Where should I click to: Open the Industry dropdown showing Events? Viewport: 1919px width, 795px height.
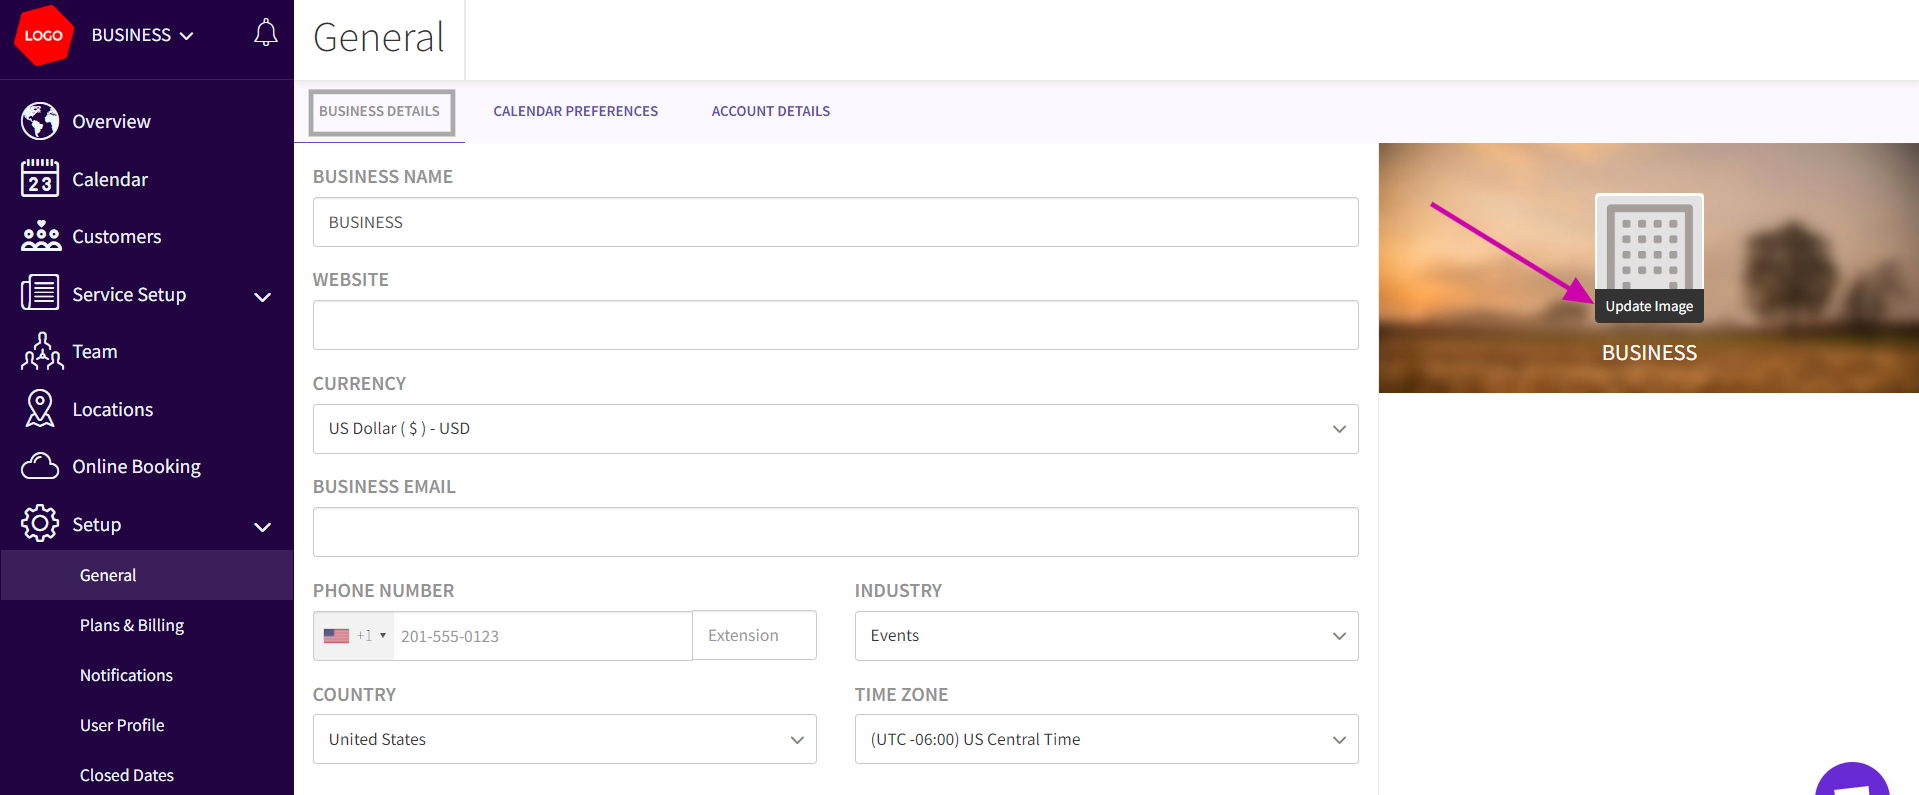[1106, 636]
